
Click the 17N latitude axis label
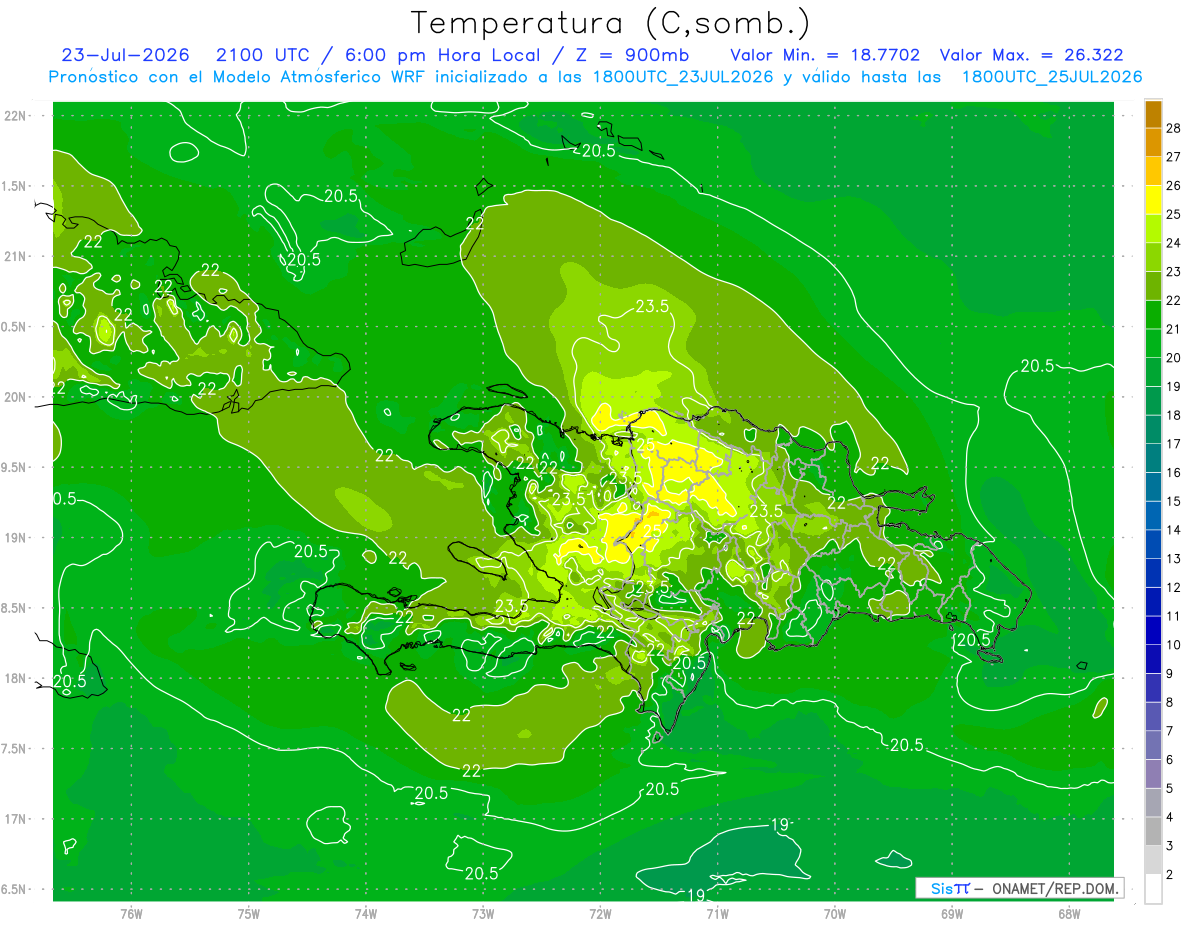[x=16, y=819]
